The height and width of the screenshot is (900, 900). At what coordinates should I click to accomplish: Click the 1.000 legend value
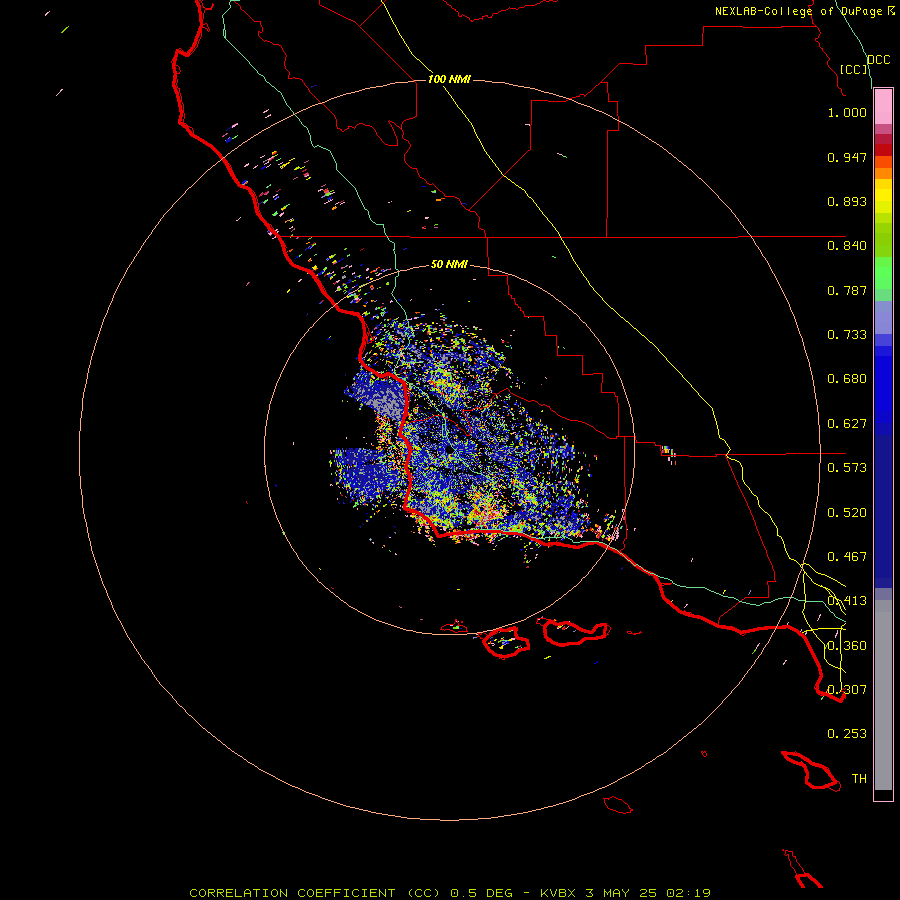click(847, 112)
